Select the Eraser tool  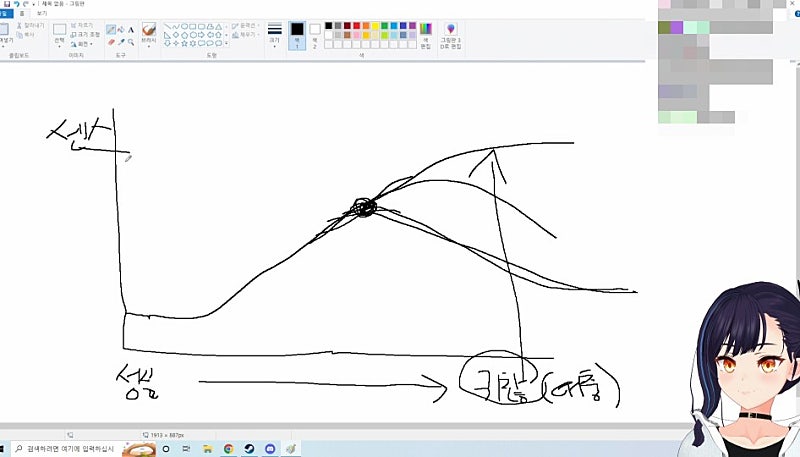110,42
